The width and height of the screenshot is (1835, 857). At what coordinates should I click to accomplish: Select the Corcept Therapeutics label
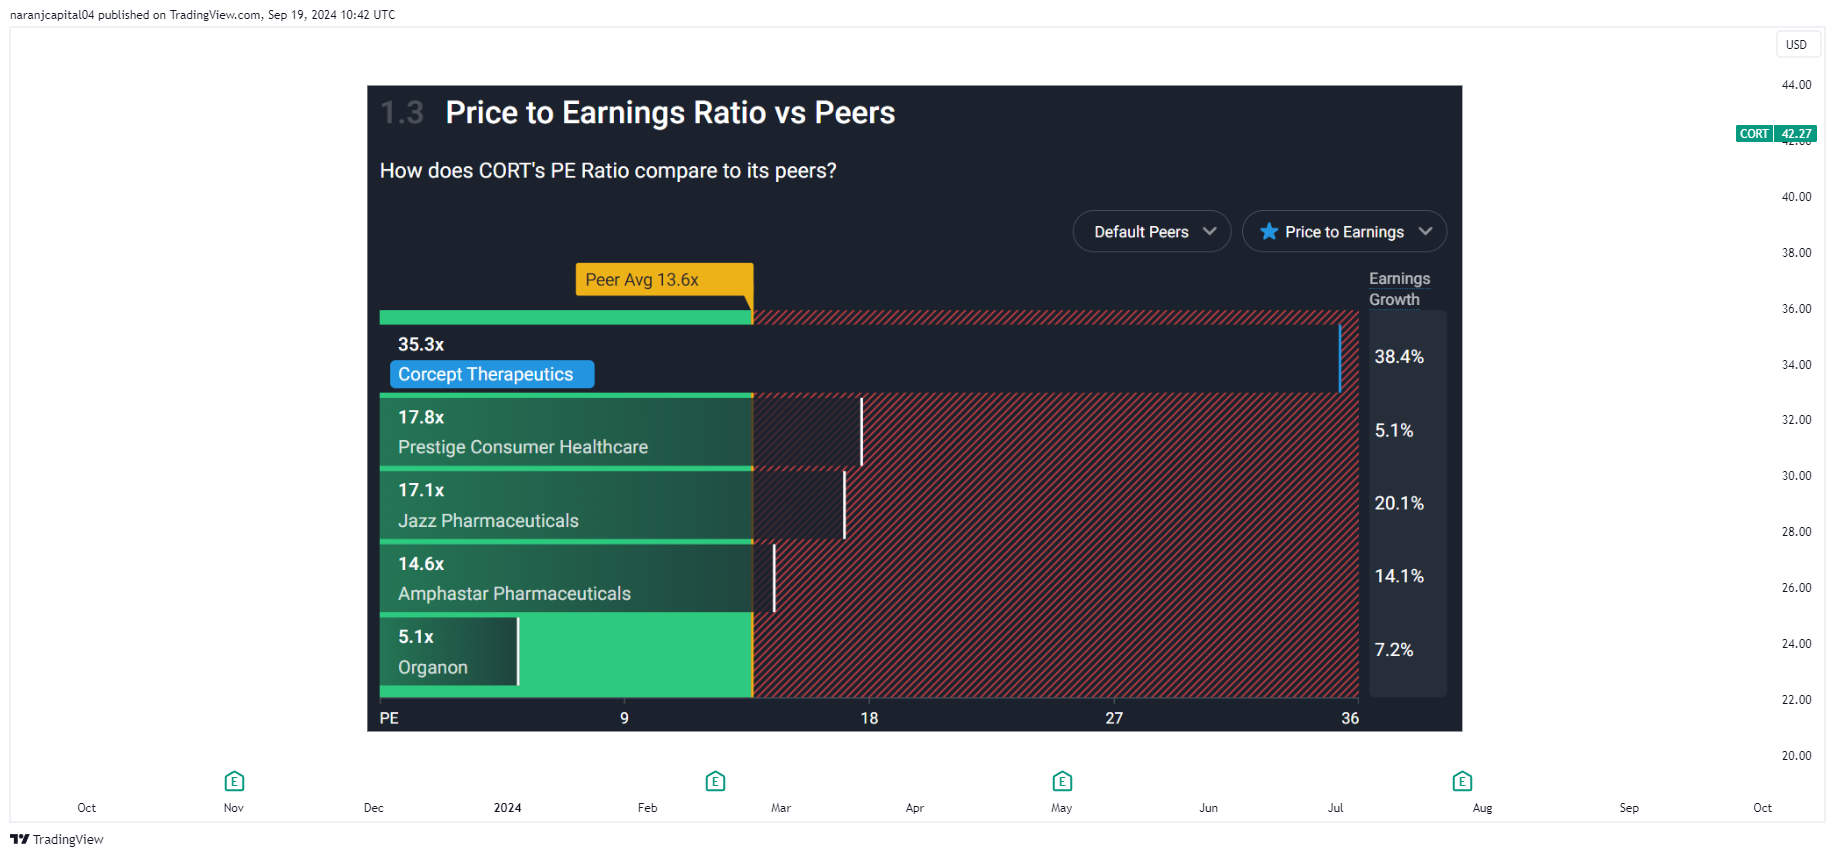click(492, 374)
